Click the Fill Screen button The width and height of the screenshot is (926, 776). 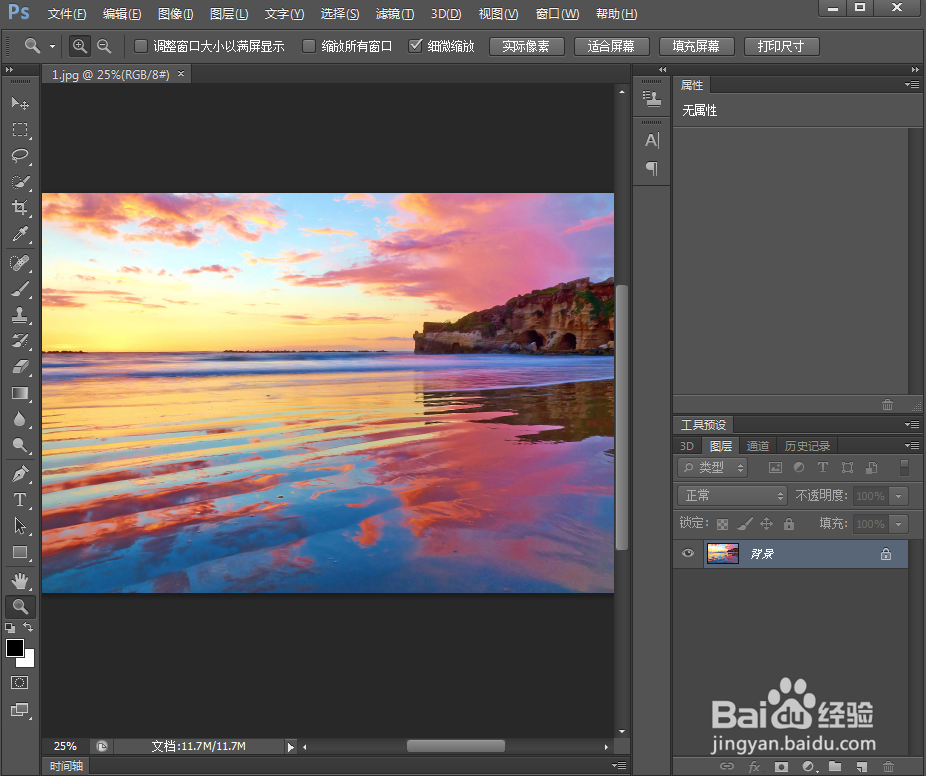(x=696, y=46)
